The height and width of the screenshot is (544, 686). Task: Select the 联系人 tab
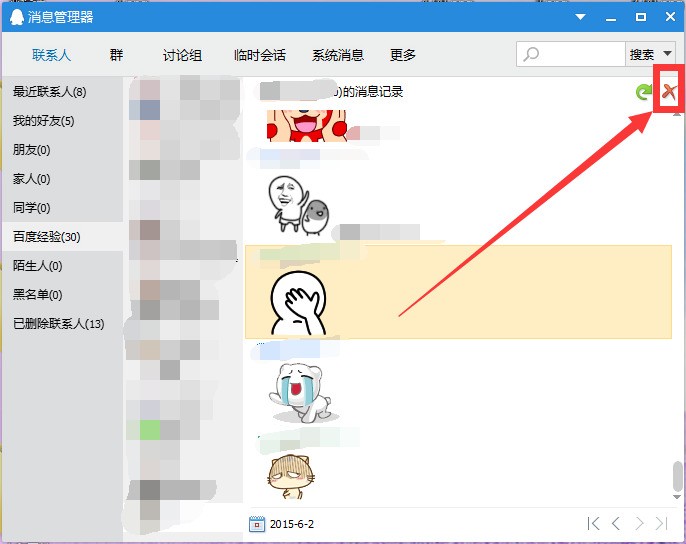click(x=51, y=55)
